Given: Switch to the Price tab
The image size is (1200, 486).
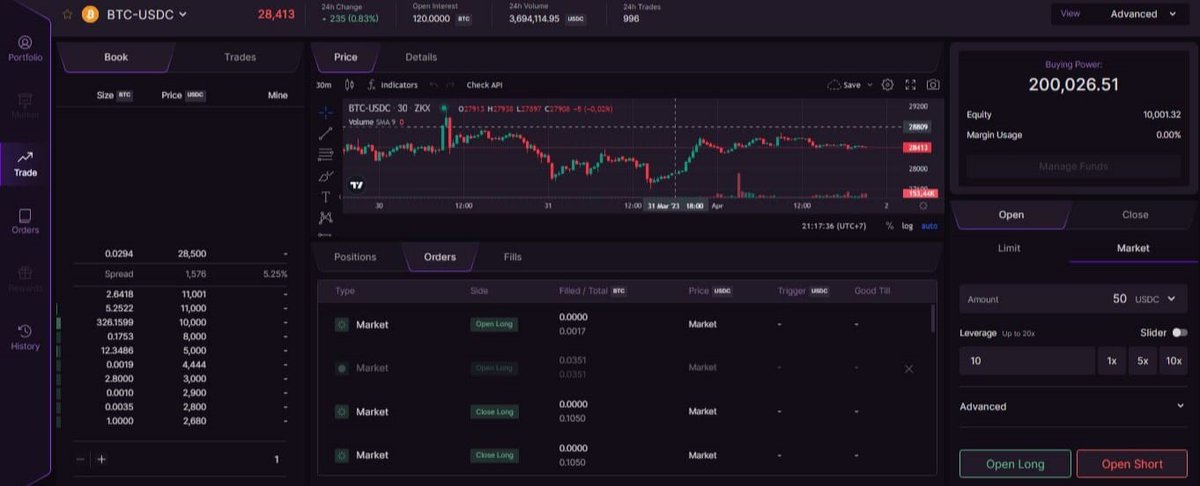Looking at the screenshot, I should point(345,57).
